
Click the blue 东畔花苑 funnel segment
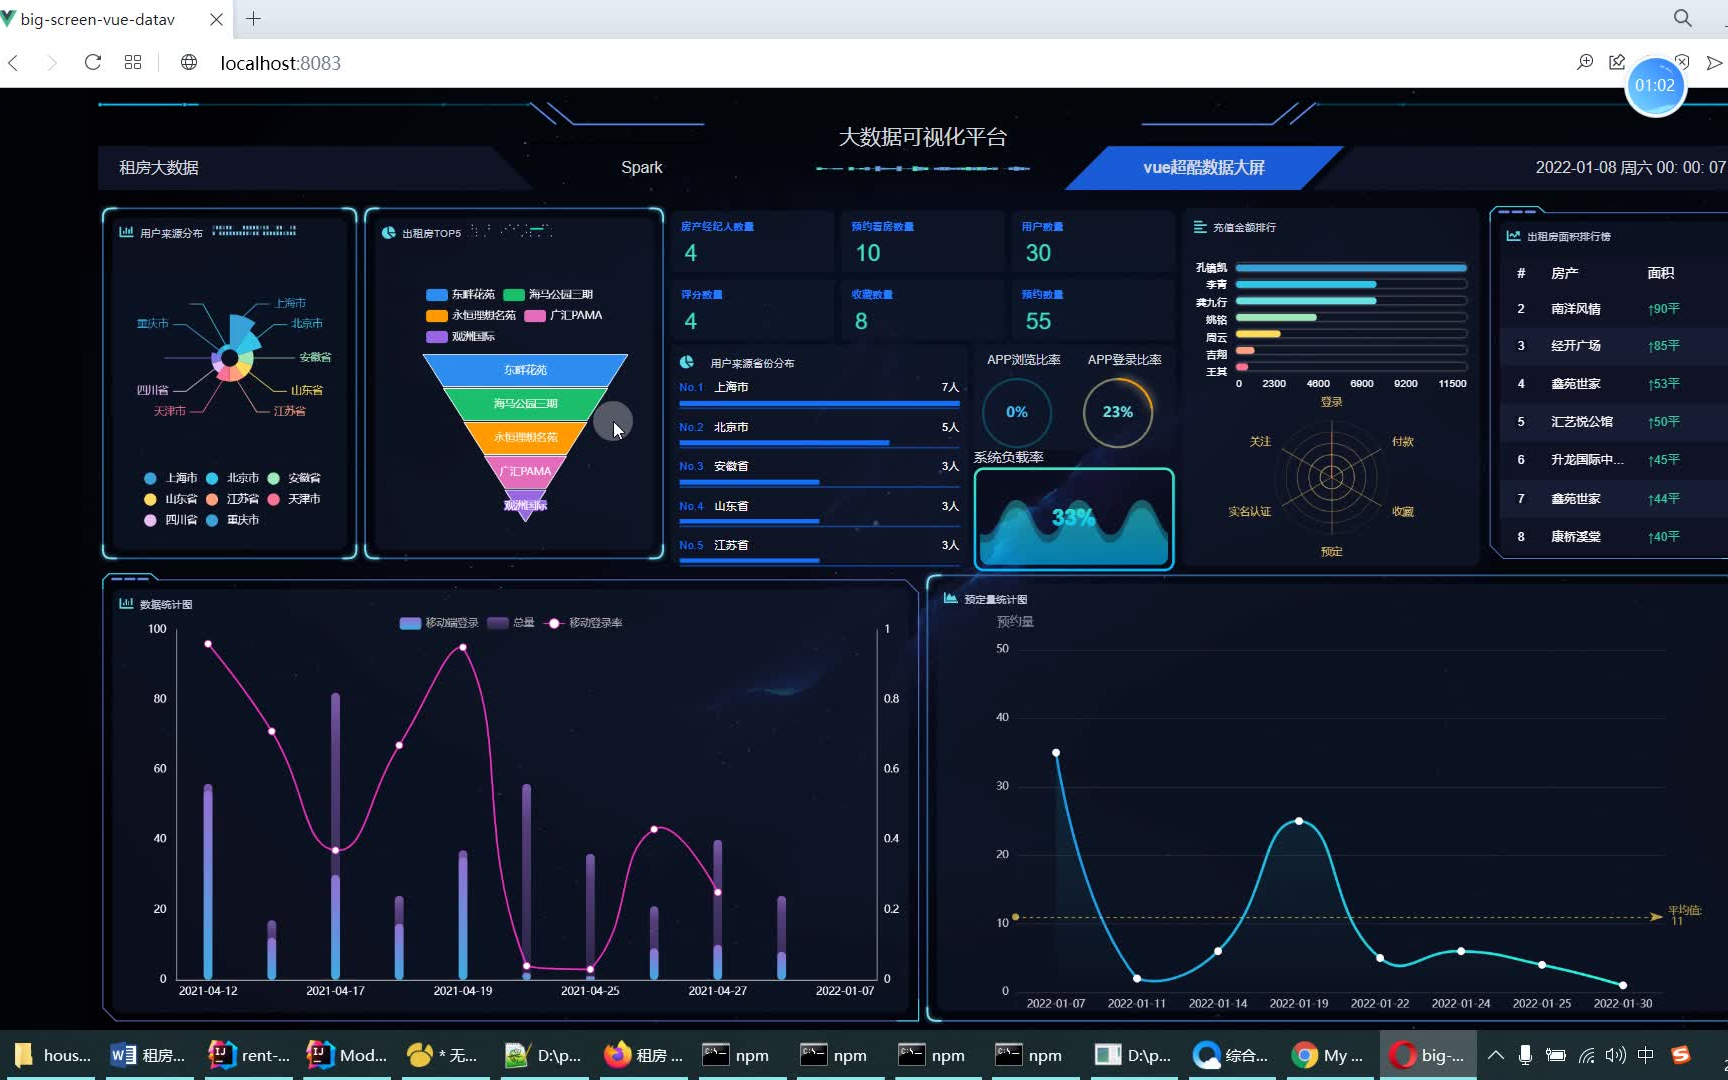(525, 370)
